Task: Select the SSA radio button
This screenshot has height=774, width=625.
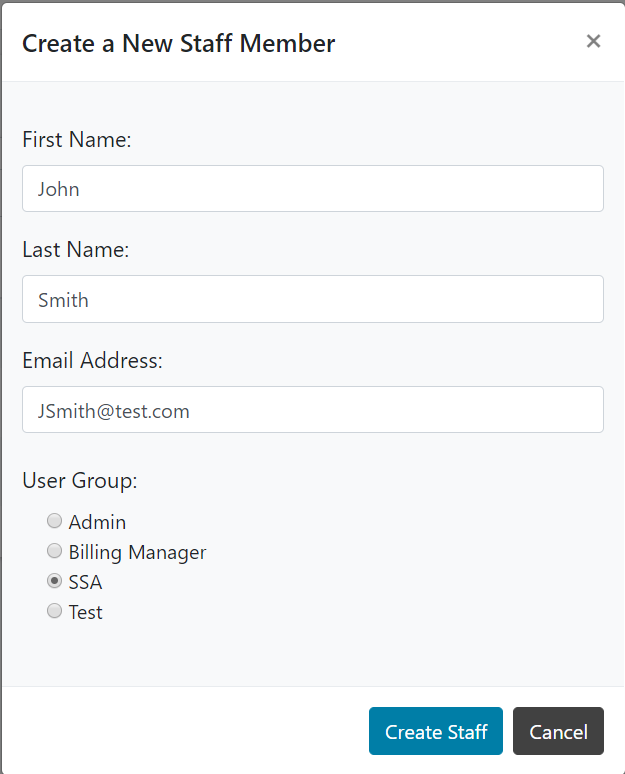Action: click(55, 581)
